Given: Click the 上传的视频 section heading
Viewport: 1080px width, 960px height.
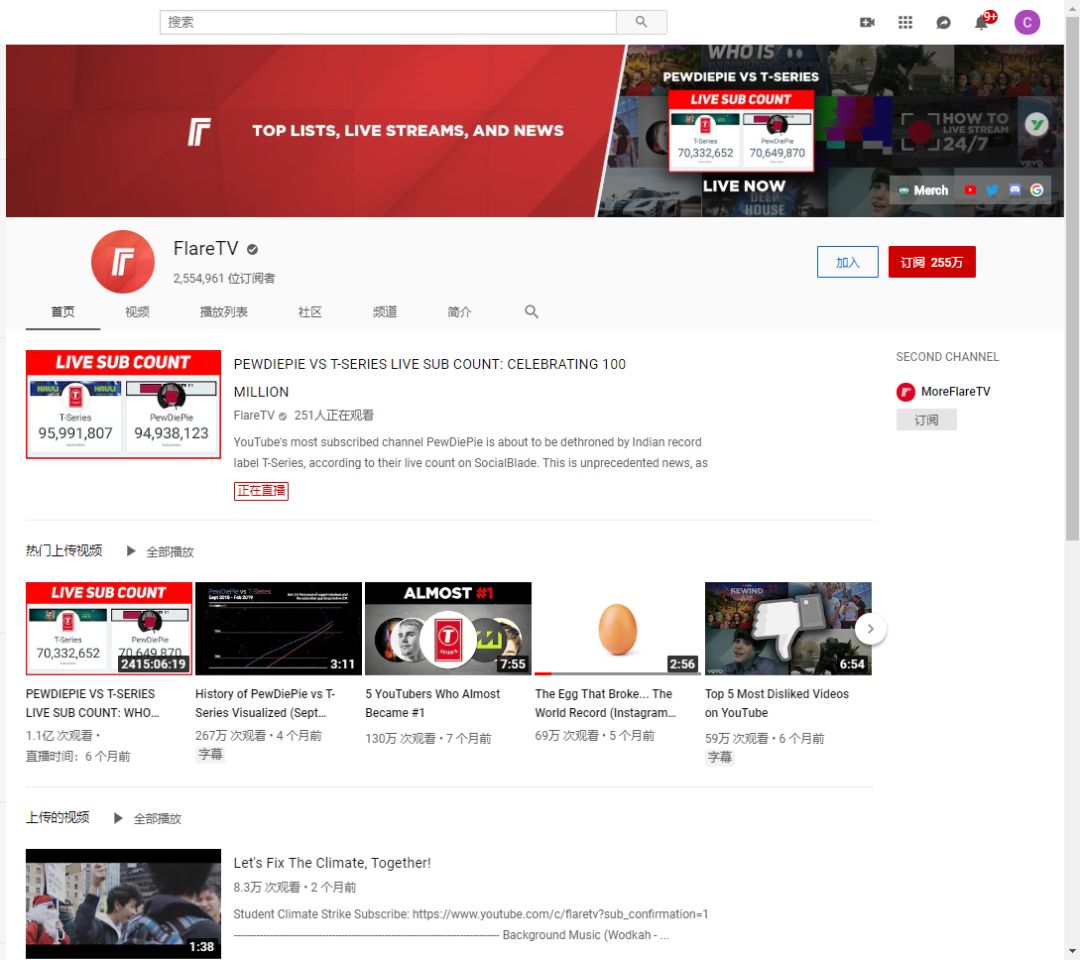Looking at the screenshot, I should (x=57, y=817).
